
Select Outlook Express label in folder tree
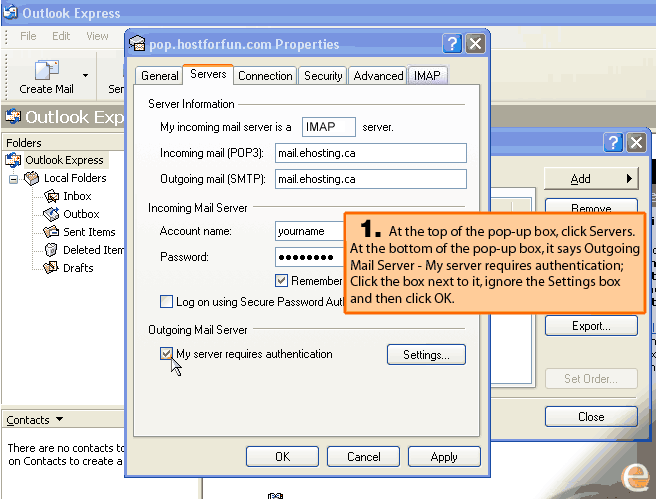(64, 160)
